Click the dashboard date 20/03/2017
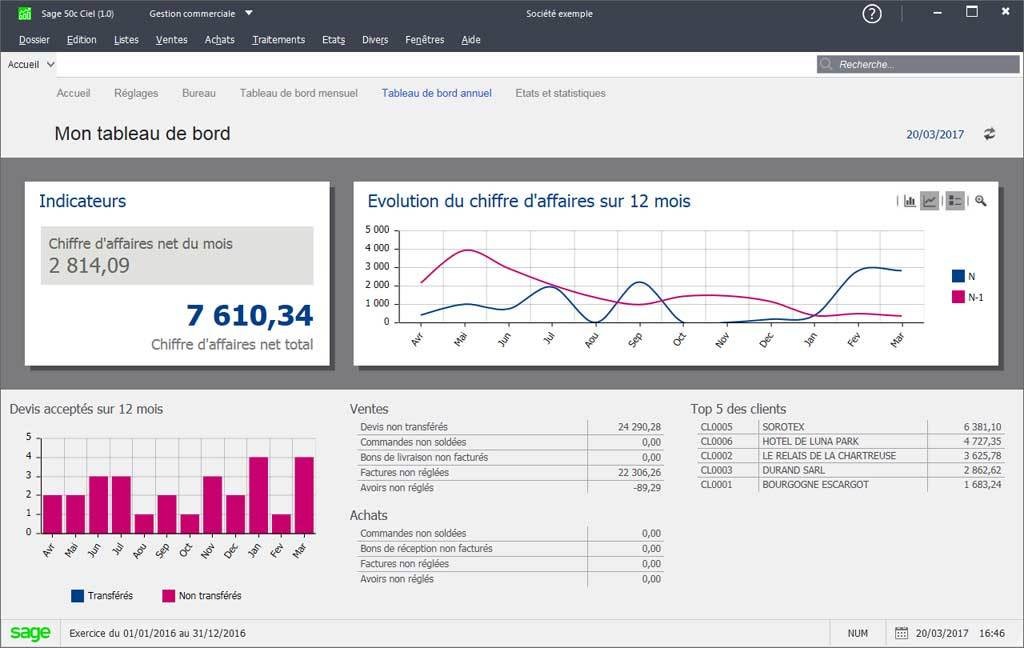Viewport: 1024px width, 648px height. [x=935, y=134]
